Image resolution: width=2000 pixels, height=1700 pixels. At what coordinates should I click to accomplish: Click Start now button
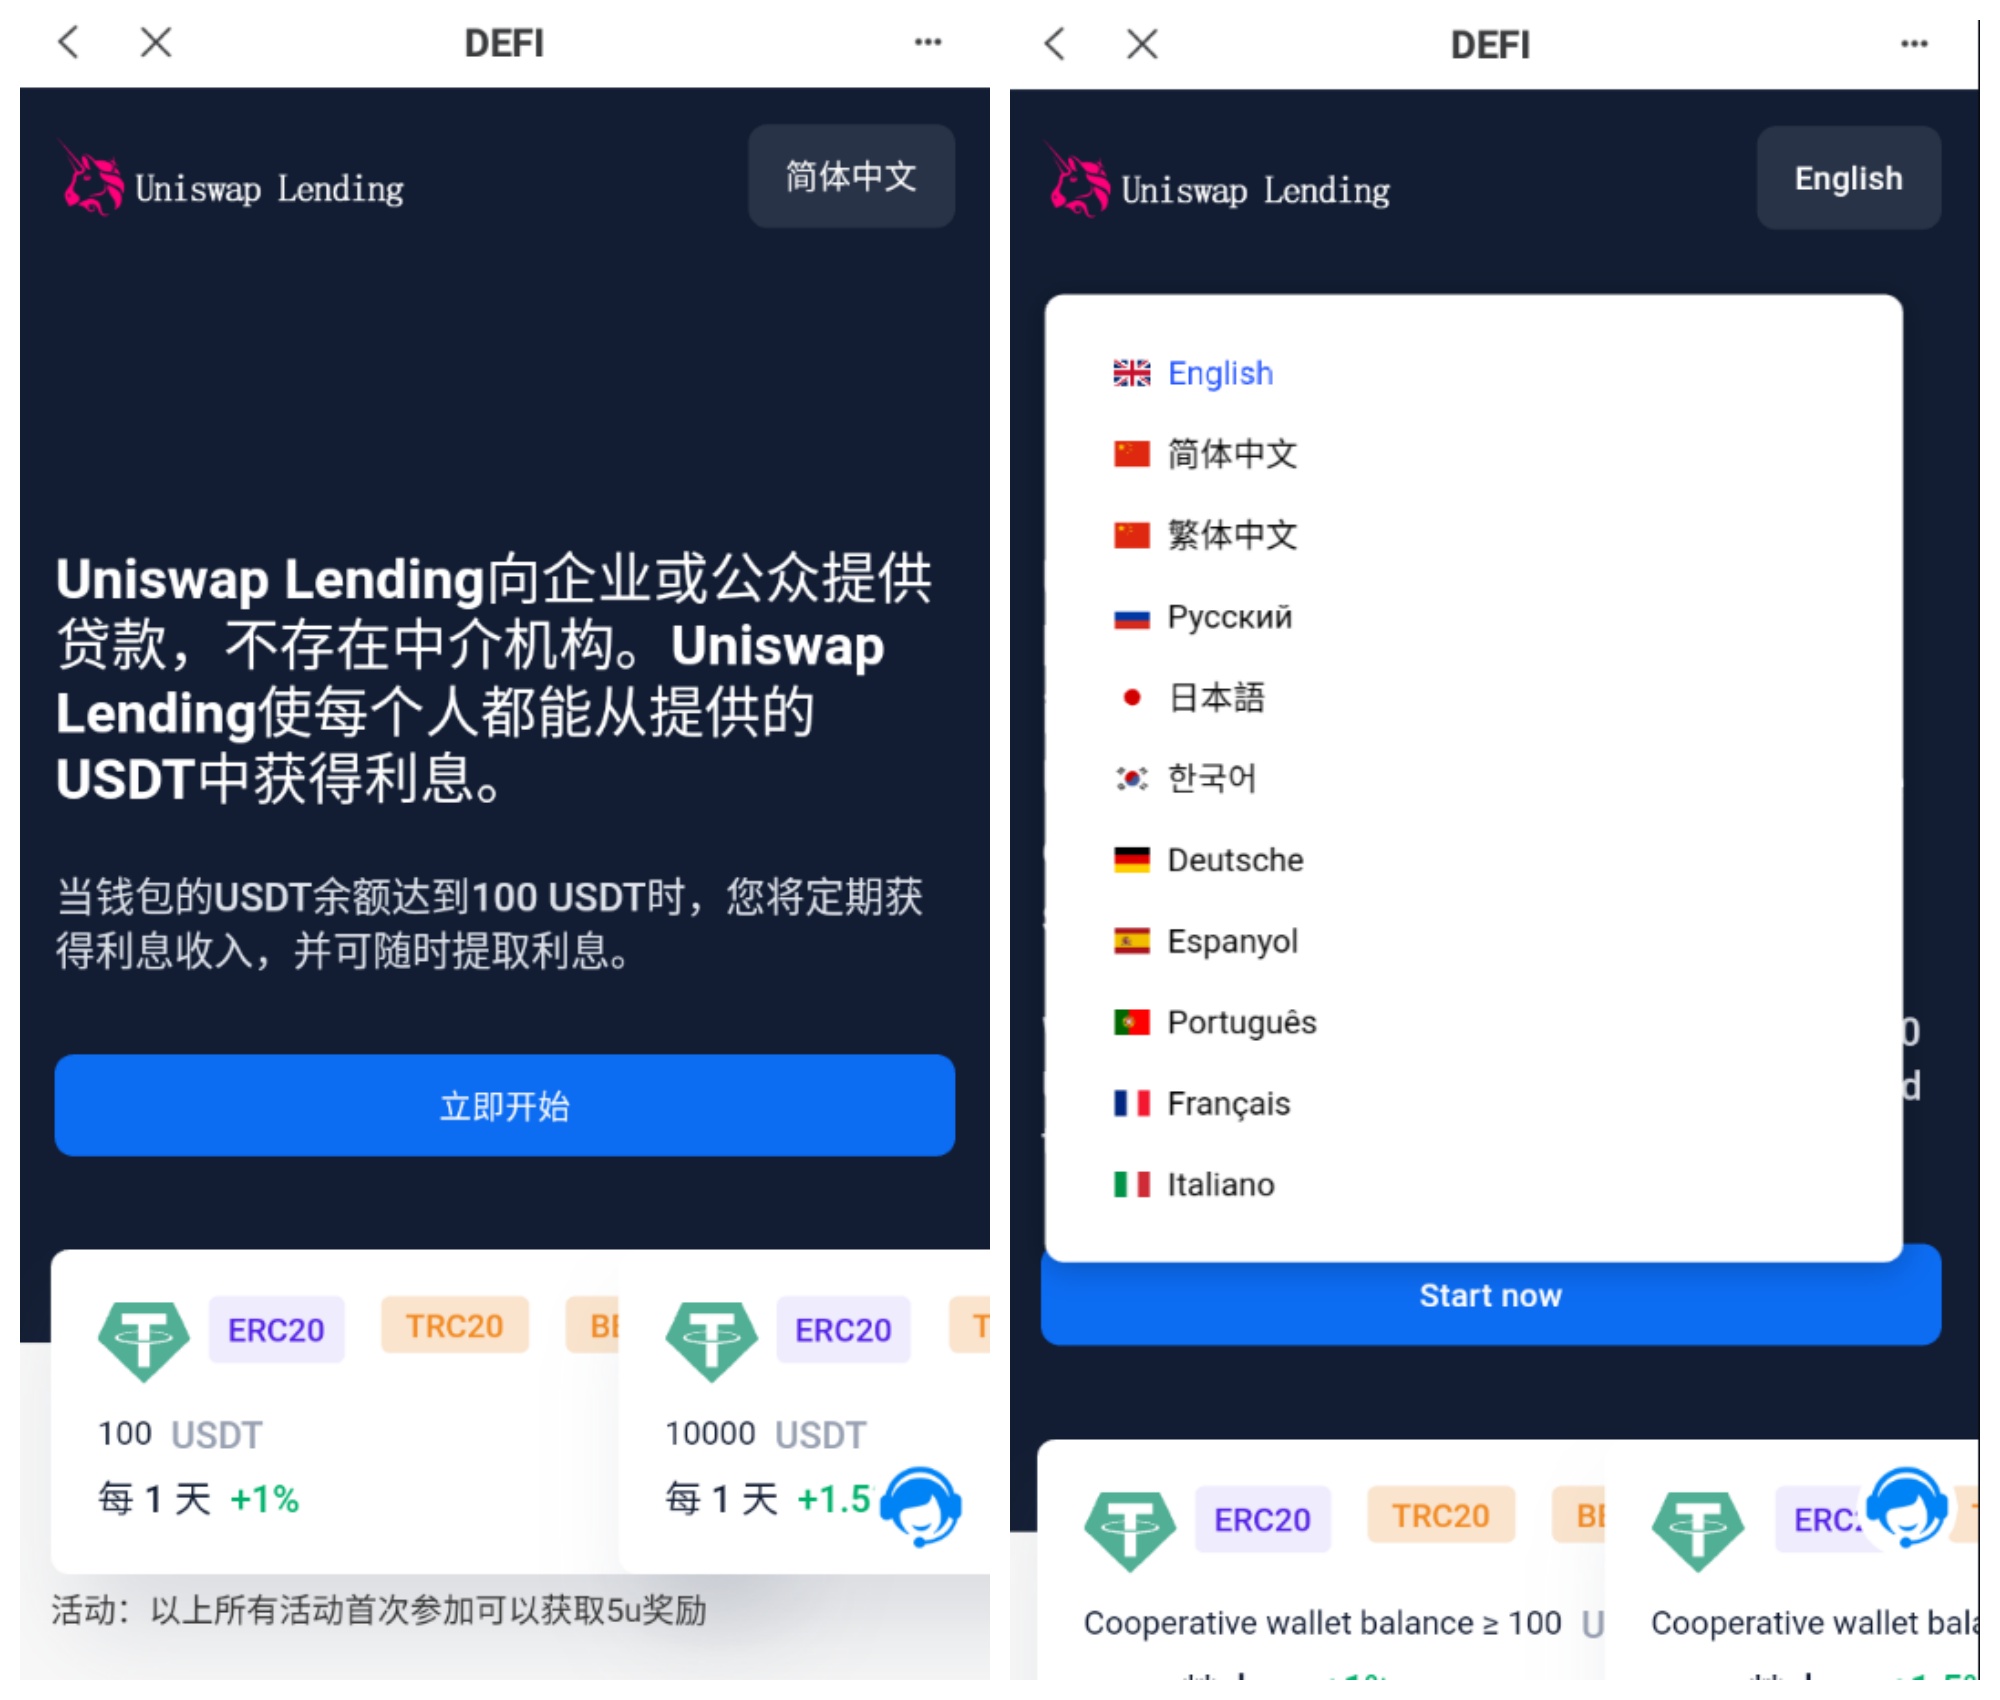[x=1491, y=1297]
